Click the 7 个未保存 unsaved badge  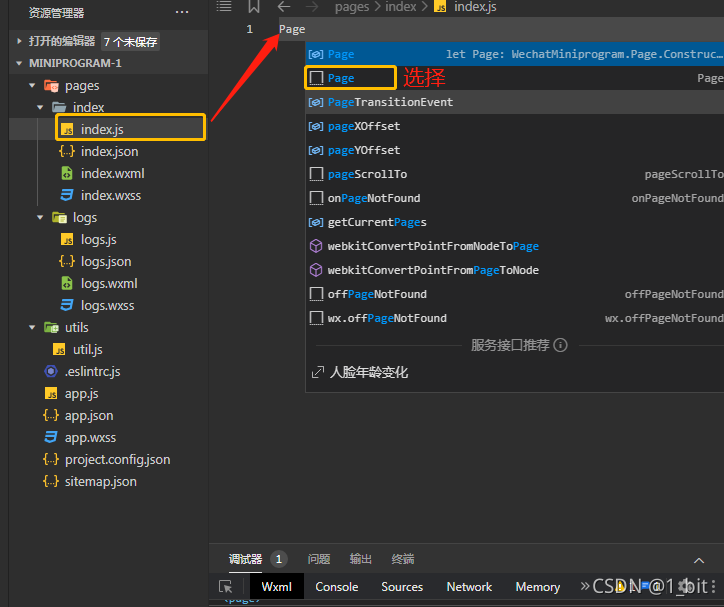click(130, 42)
